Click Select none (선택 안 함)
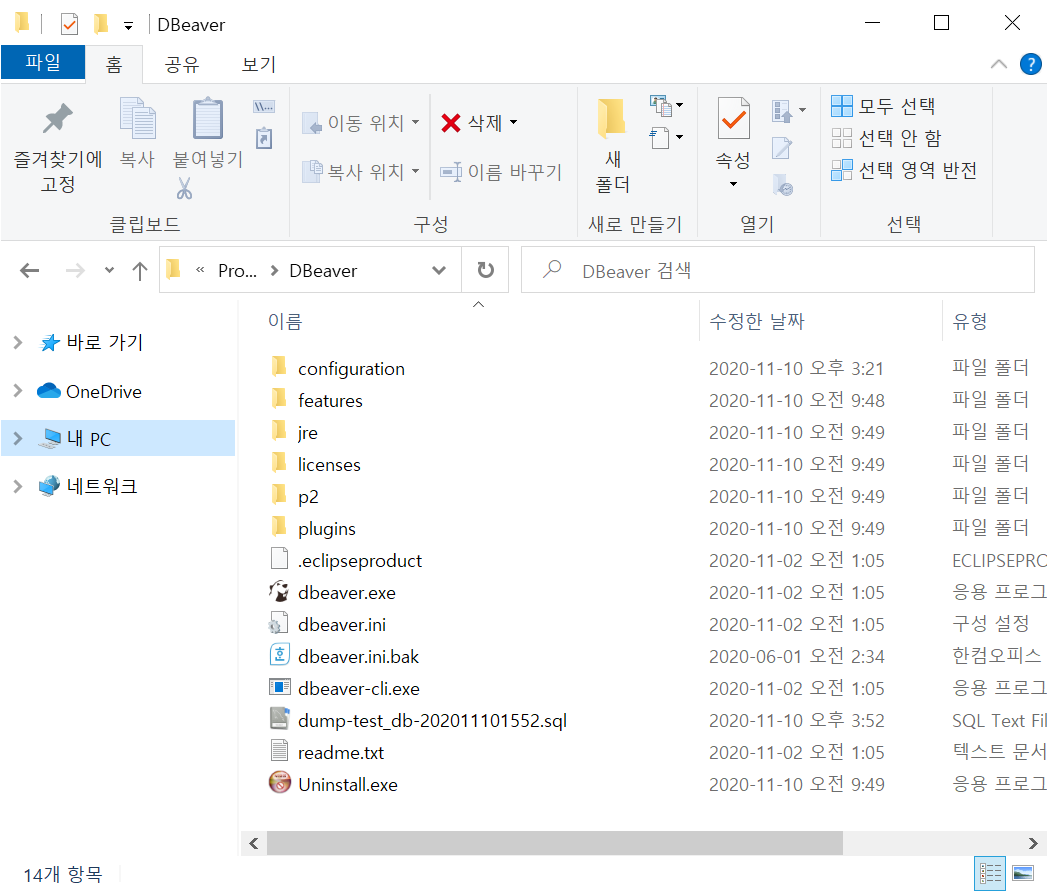 [x=886, y=138]
